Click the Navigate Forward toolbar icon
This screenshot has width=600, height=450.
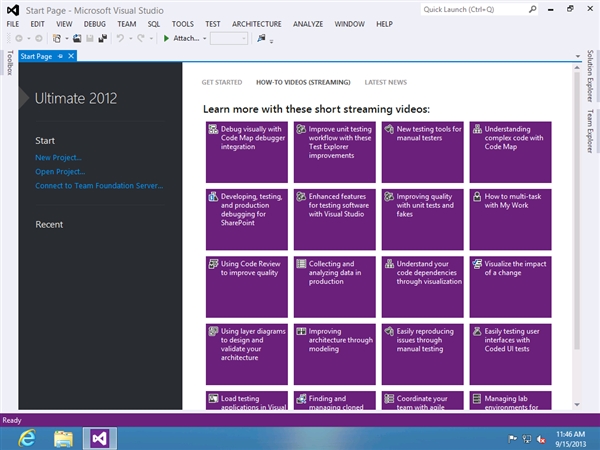[39, 38]
